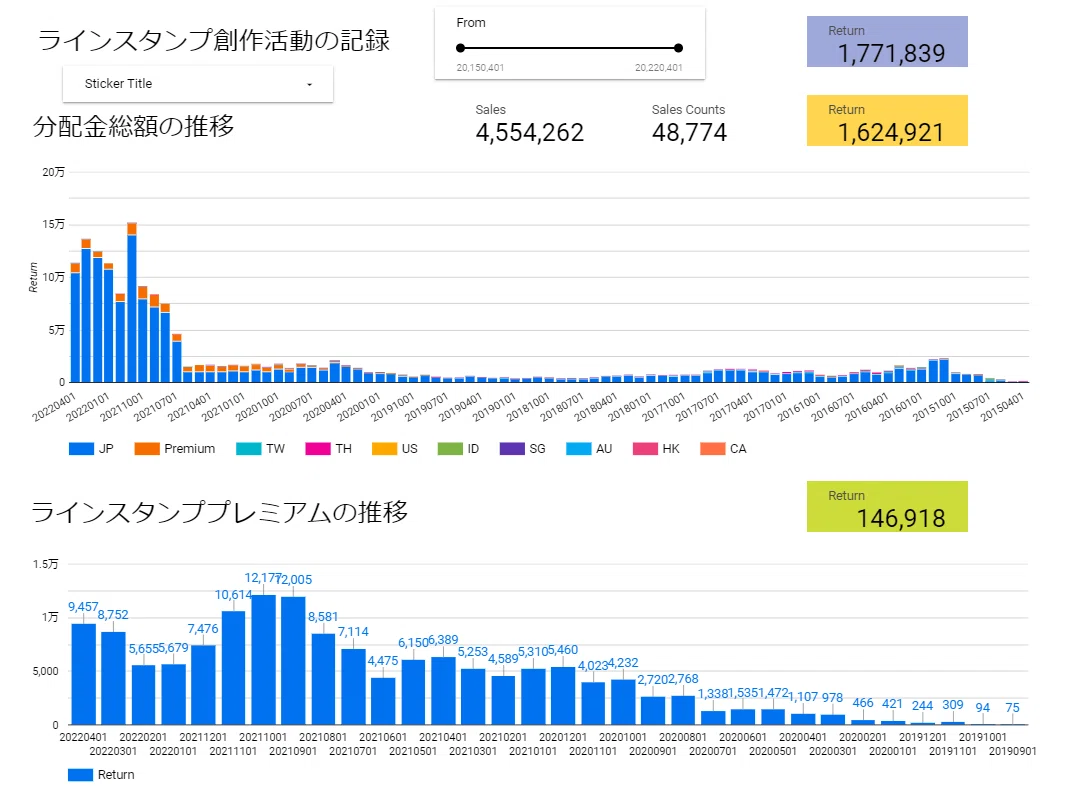Click the bar labeled 12,005
This screenshot has width=1074, height=786.
(293, 661)
